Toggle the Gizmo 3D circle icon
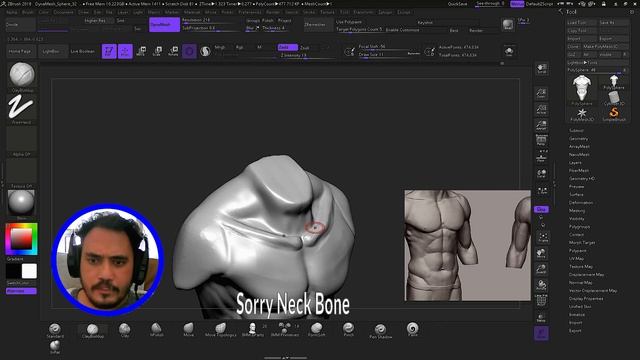This screenshot has height=360, width=640. 189,51
